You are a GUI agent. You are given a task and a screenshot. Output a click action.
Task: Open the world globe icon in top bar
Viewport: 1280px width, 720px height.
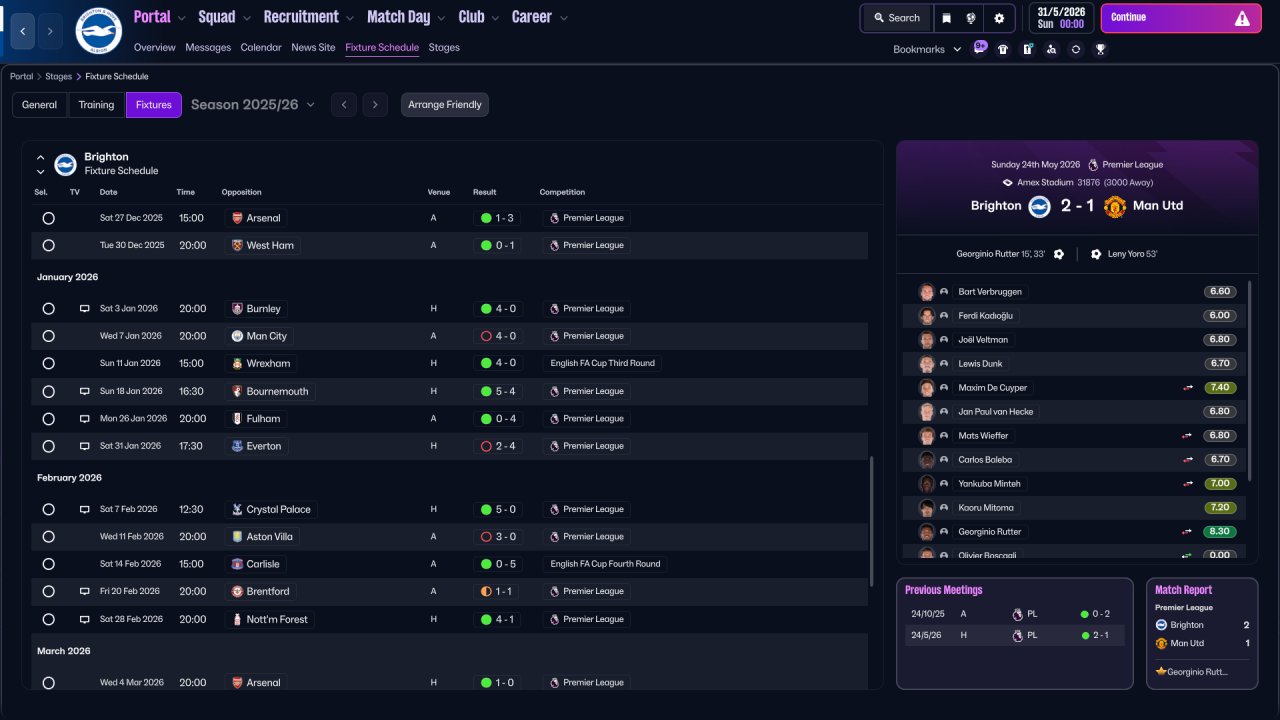coord(970,18)
